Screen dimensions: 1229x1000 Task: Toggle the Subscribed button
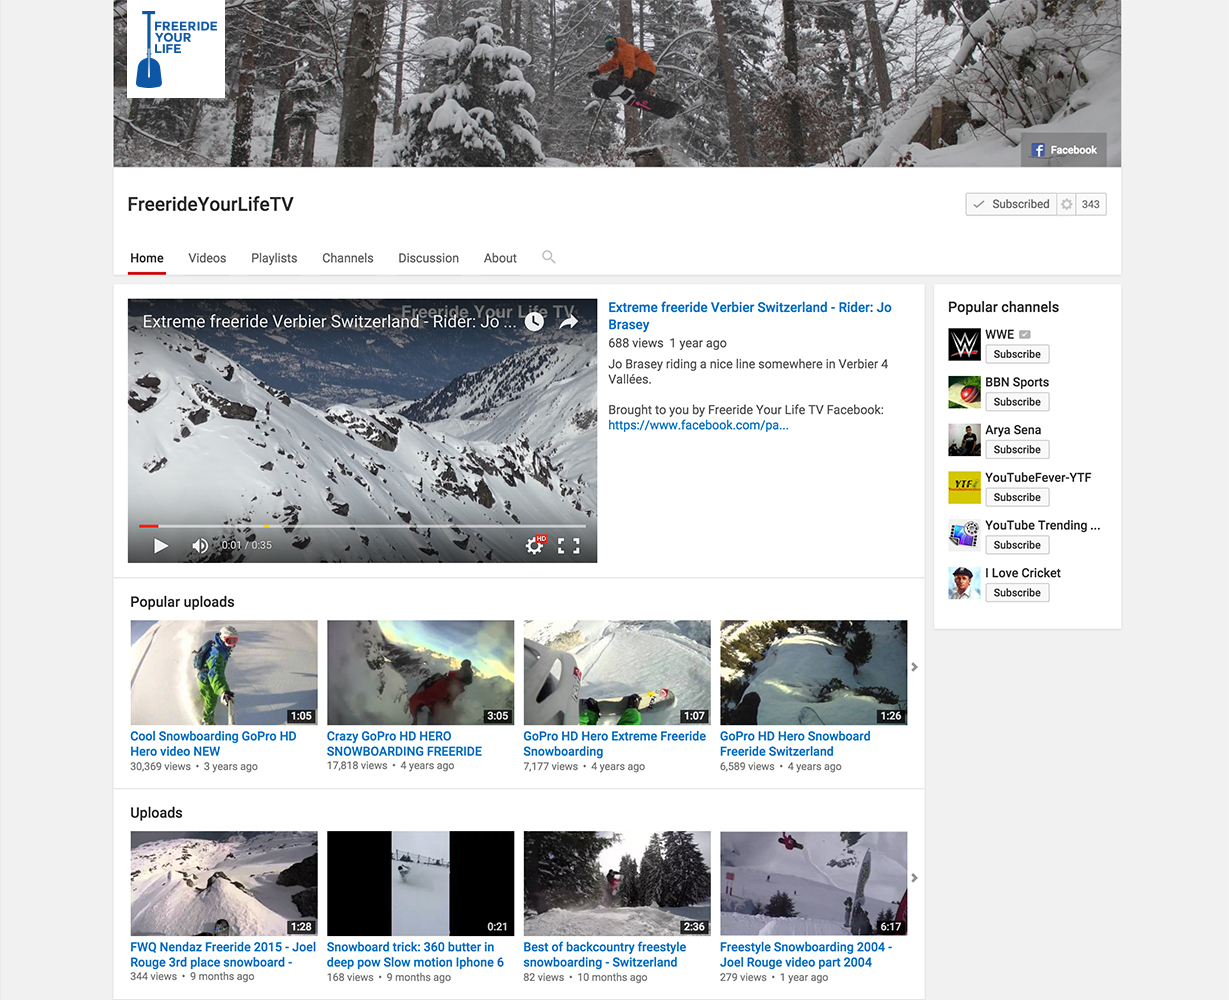coord(1010,204)
